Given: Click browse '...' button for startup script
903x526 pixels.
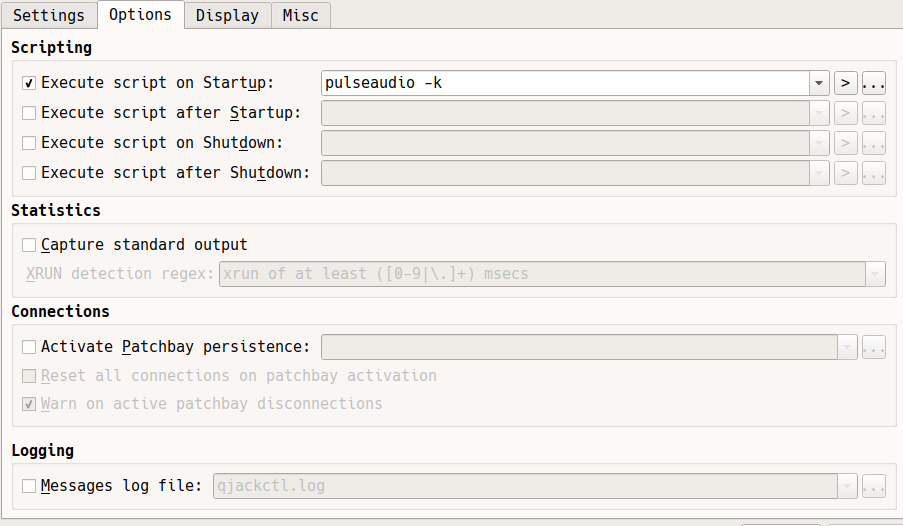Looking at the screenshot, I should coord(874,83).
